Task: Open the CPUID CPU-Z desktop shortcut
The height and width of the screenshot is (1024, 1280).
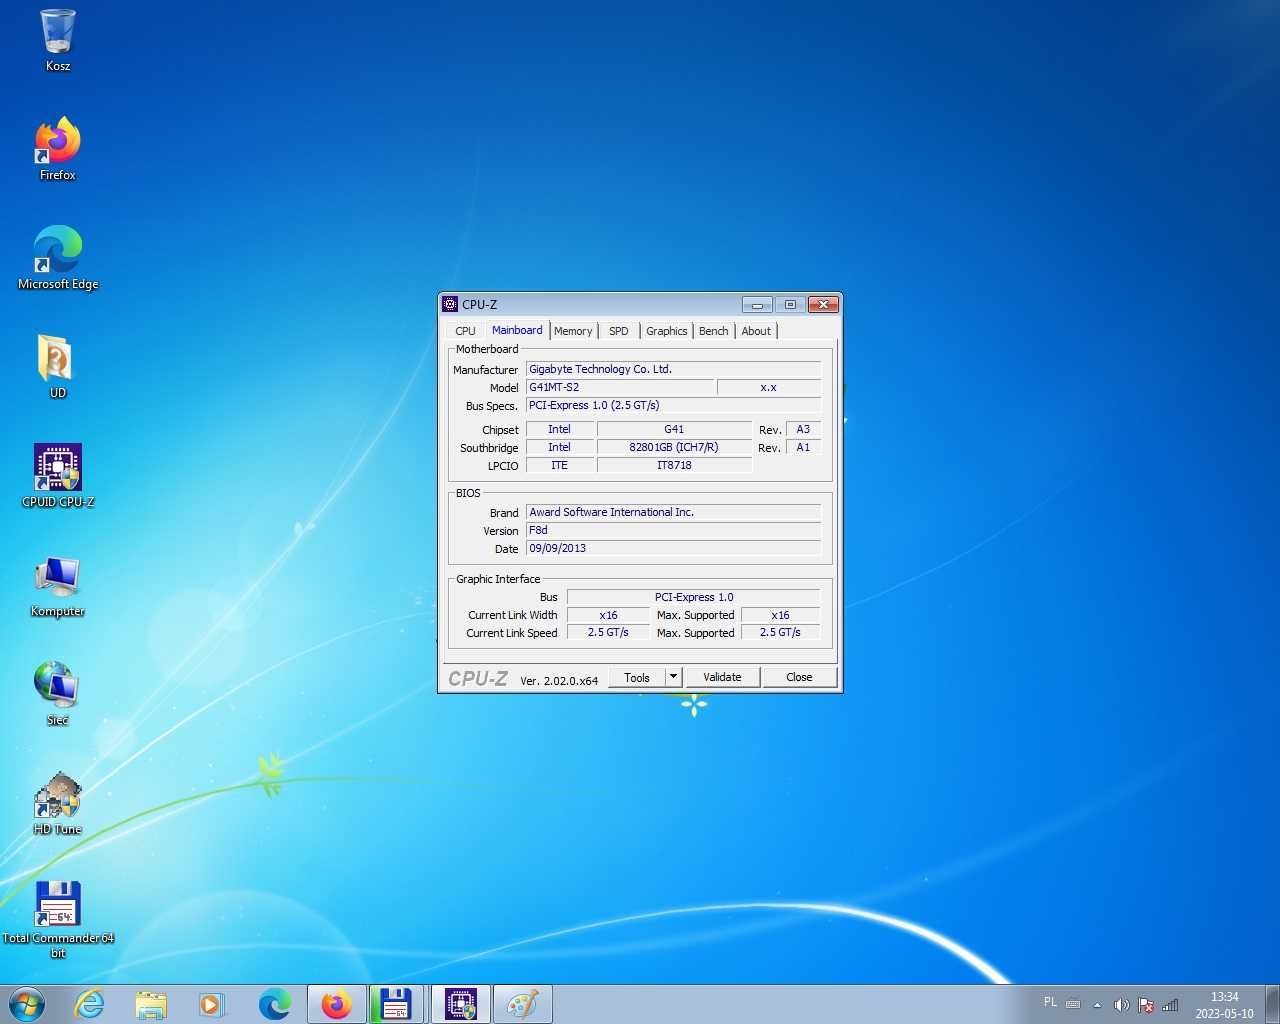Action: coord(58,476)
